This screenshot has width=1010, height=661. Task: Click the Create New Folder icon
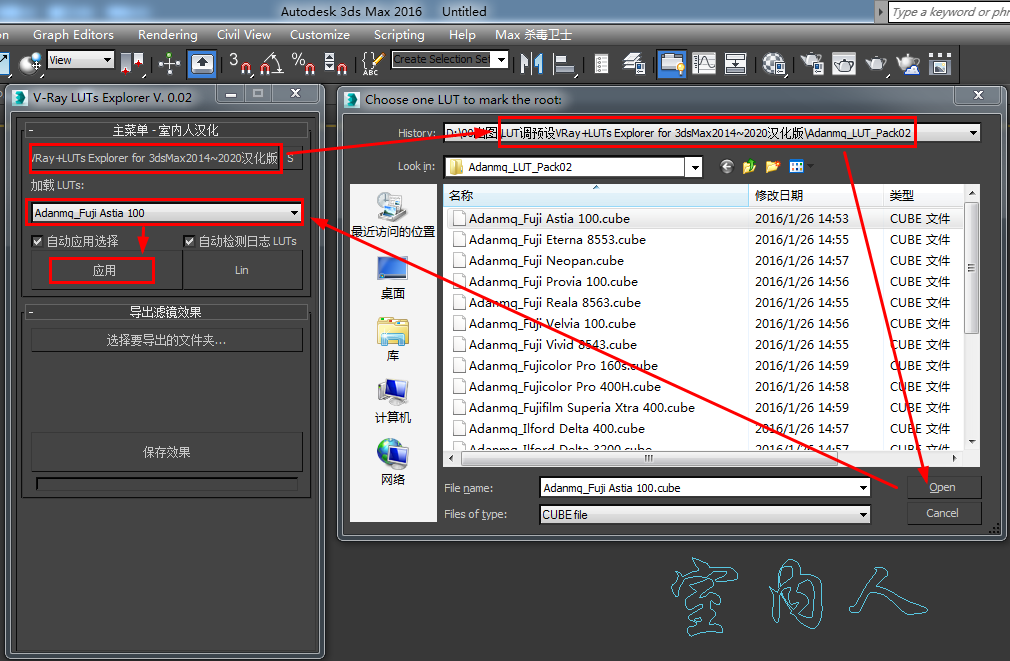tap(772, 167)
